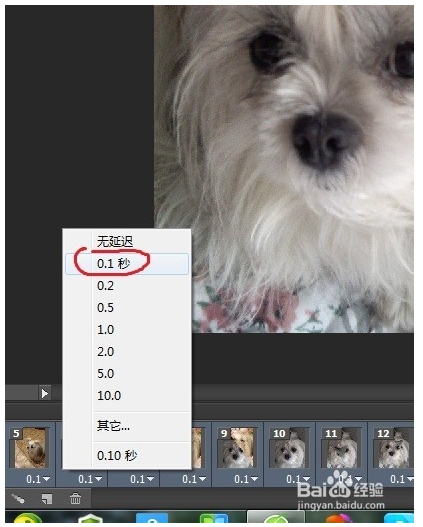Select the 10.0 delay menu entry
The height and width of the screenshot is (527, 423).
(127, 396)
